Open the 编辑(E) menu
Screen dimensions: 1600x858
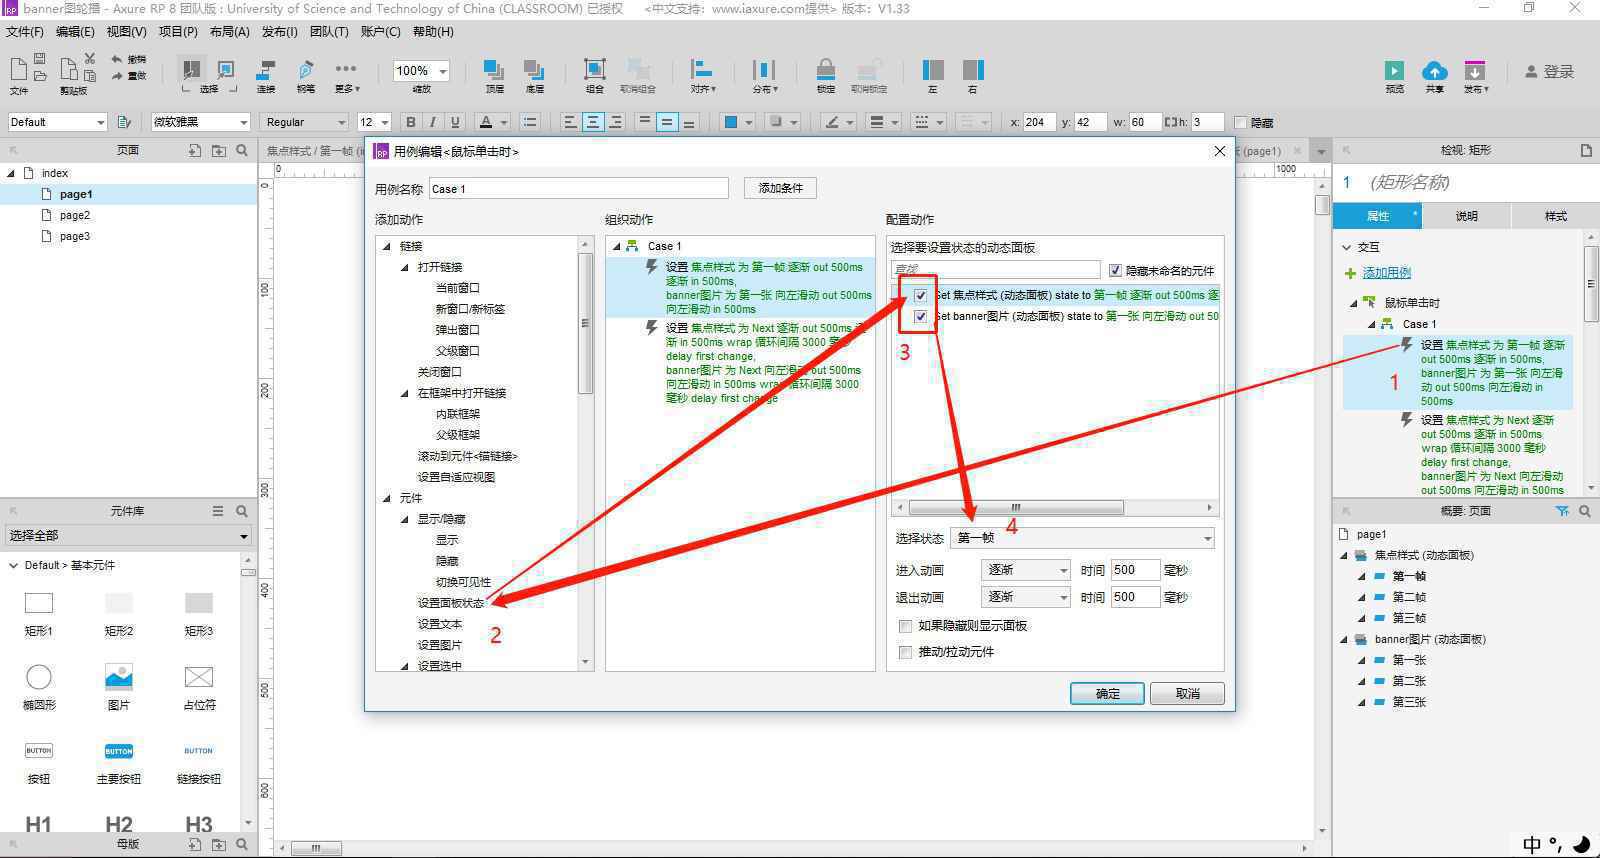(x=75, y=32)
